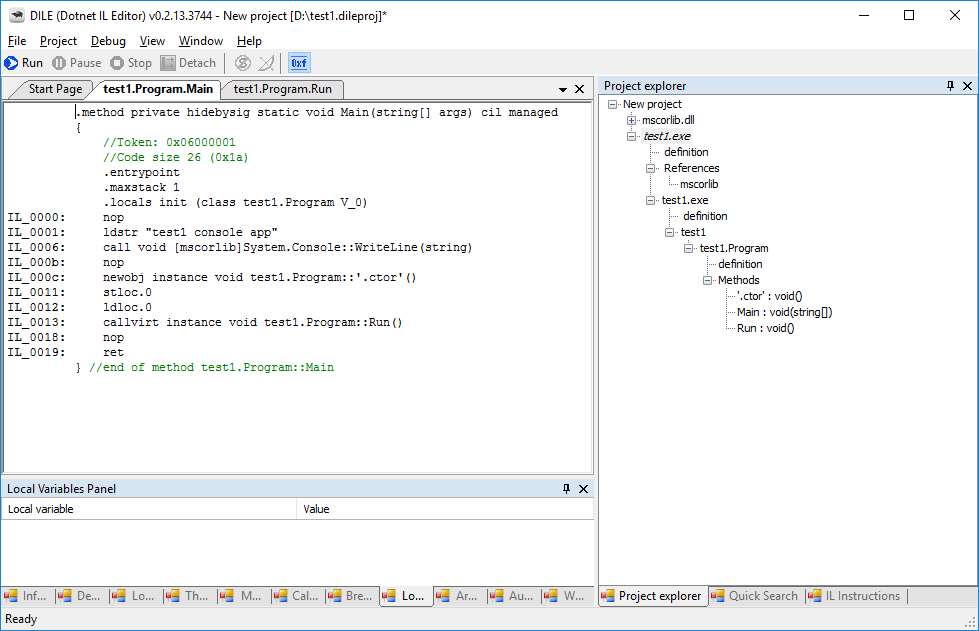Pin or auto-hide the Project explorer panel
The image size is (979, 631).
pyautogui.click(x=950, y=86)
